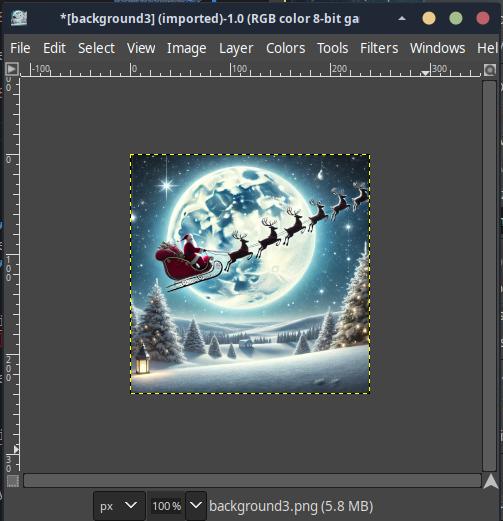This screenshot has width=503, height=521.
Task: Click the GIMP window icon in title bar
Action: pyautogui.click(x=19, y=18)
